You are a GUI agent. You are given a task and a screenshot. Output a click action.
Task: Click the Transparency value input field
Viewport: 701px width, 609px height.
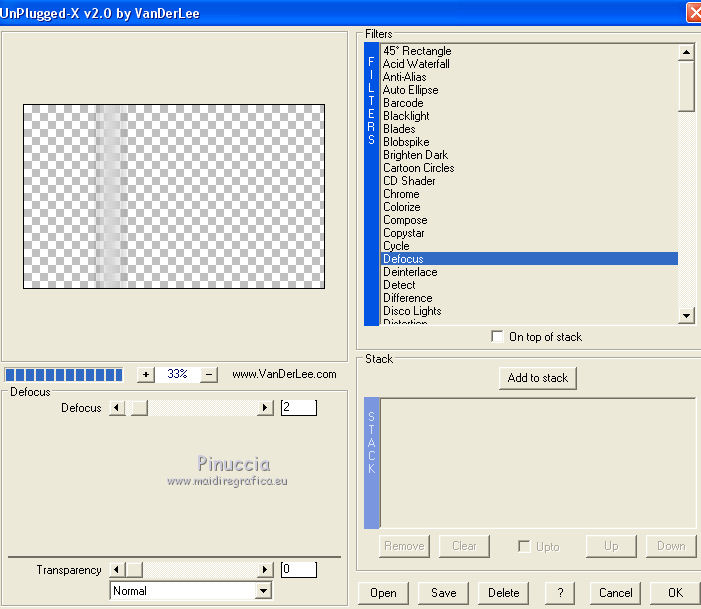click(299, 570)
